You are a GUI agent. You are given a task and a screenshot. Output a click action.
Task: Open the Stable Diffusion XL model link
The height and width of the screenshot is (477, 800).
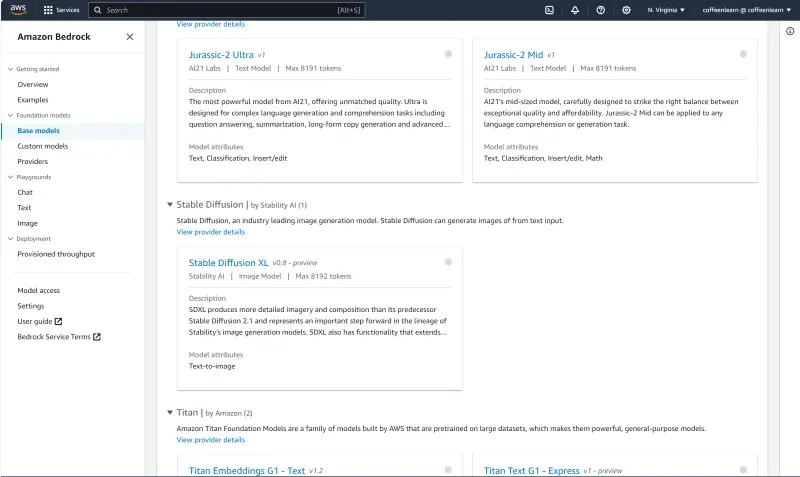[228, 263]
